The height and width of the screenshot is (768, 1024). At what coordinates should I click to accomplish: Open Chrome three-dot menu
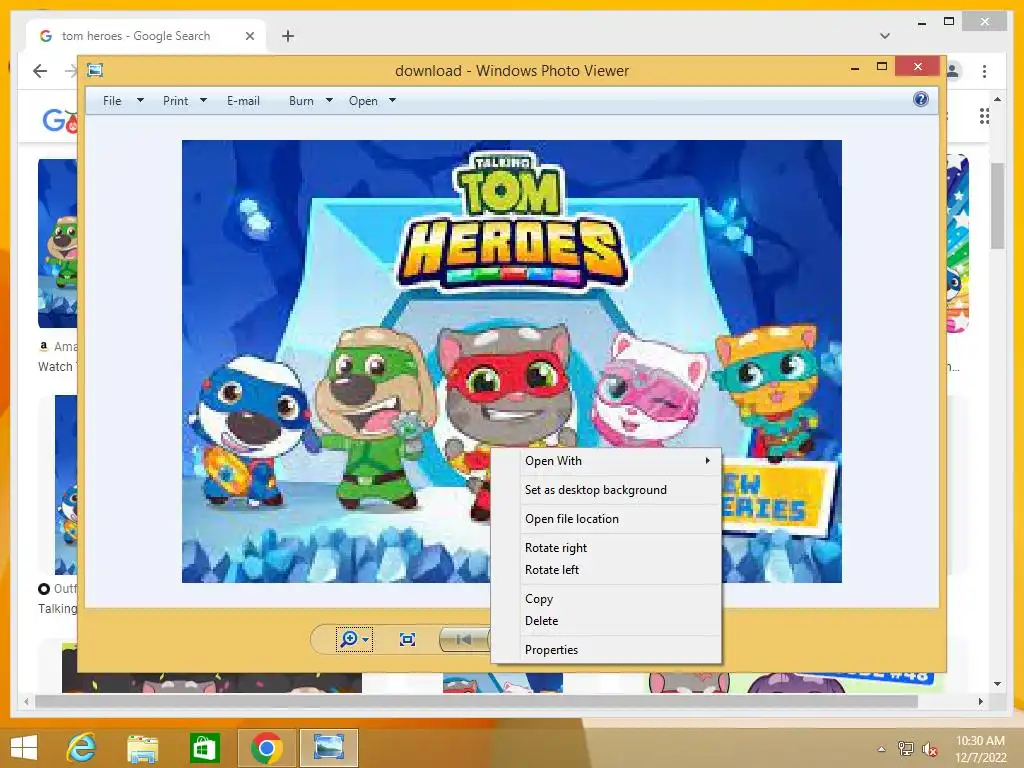coord(984,71)
